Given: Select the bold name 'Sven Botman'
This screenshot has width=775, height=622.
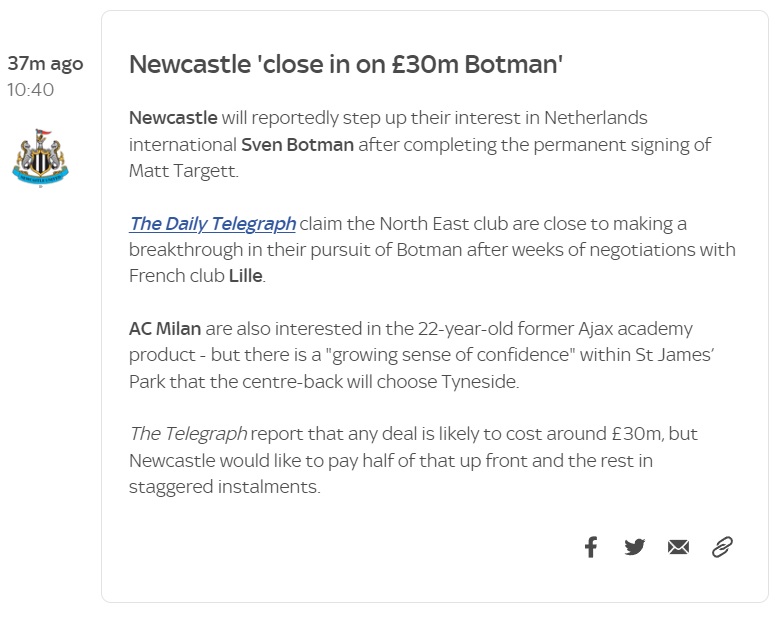Looking at the screenshot, I should pyautogui.click(x=297, y=144).
